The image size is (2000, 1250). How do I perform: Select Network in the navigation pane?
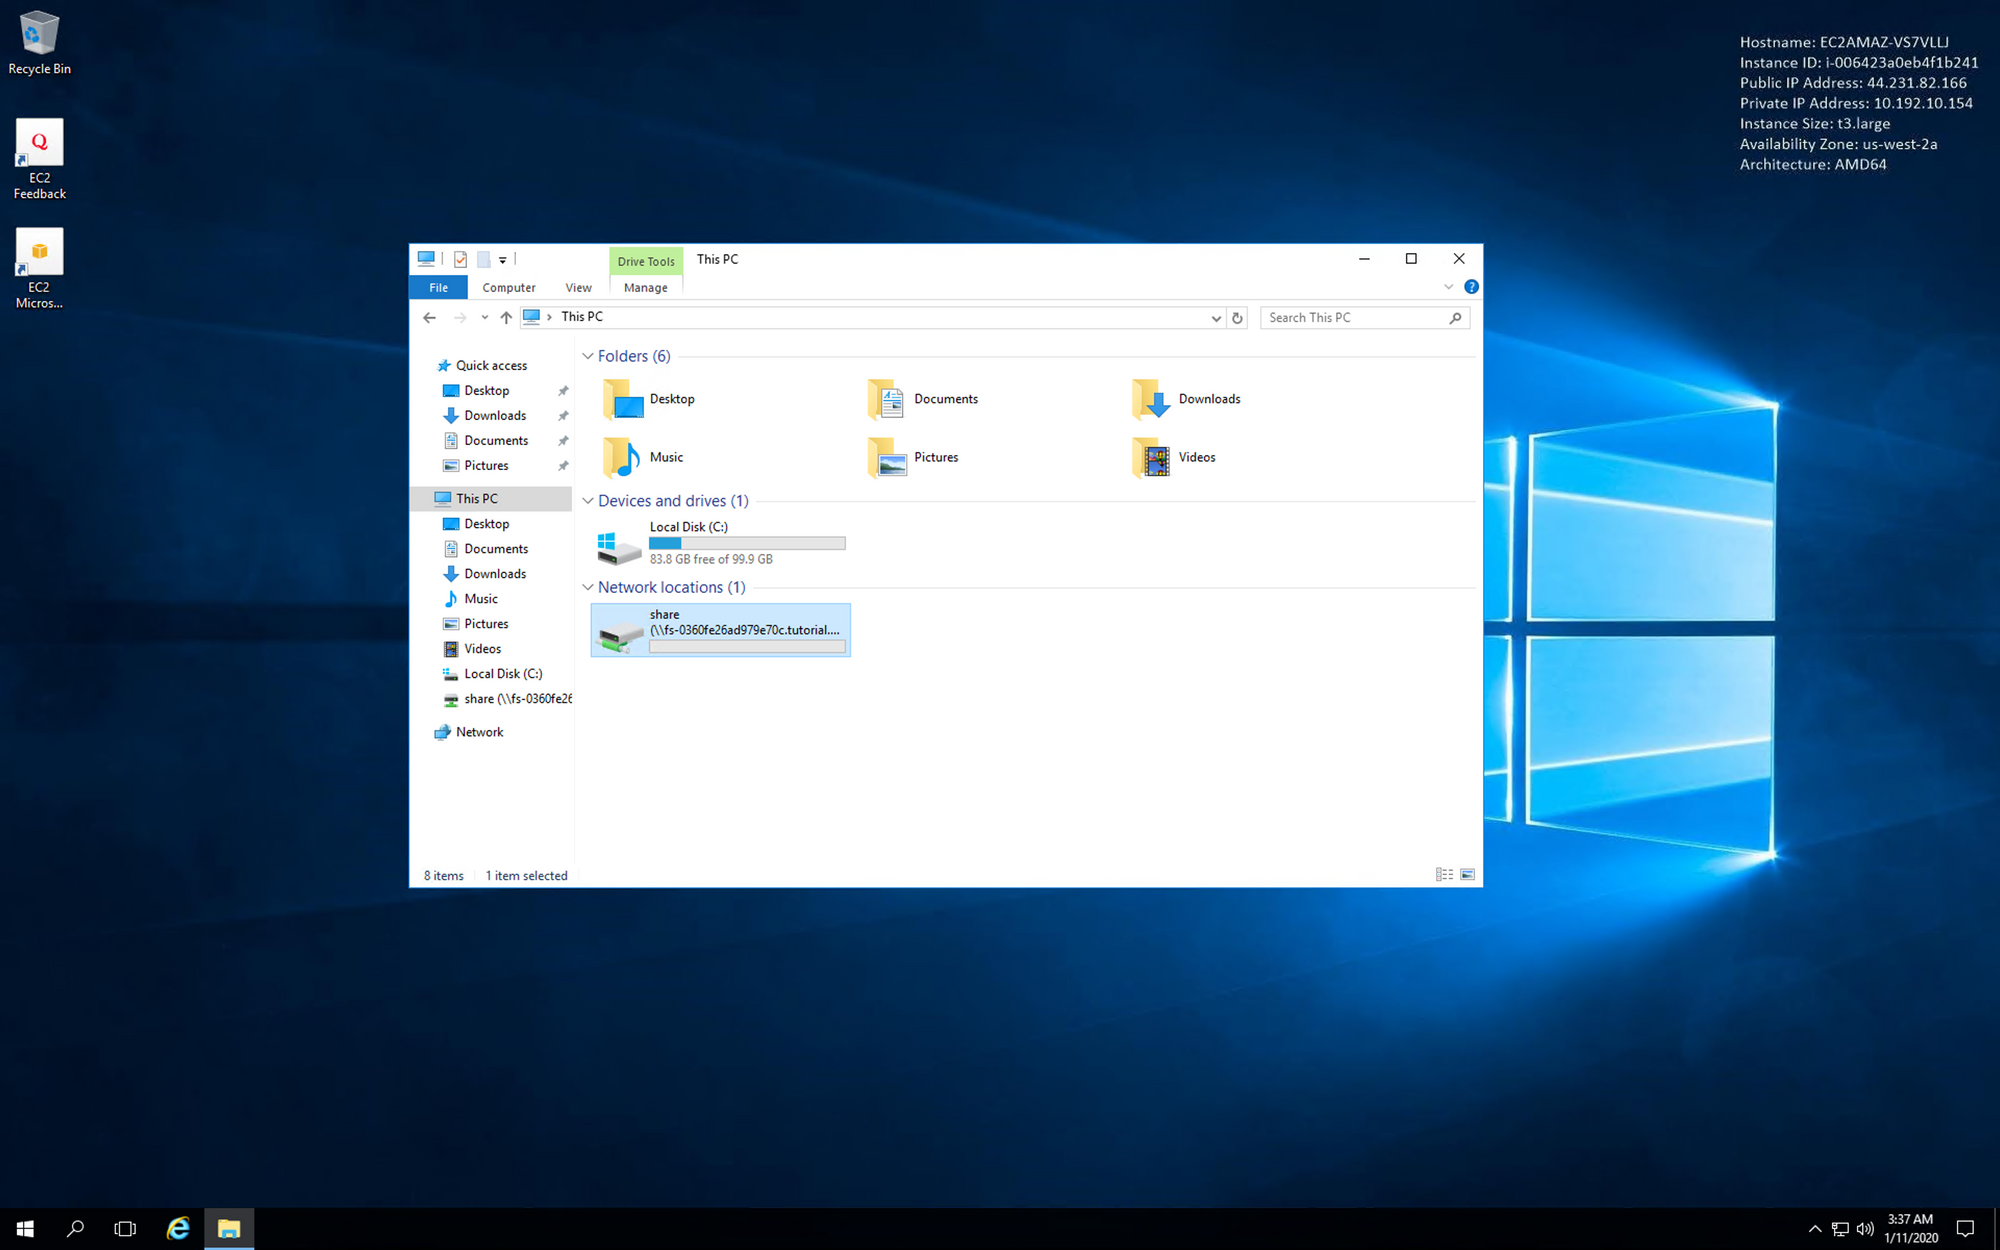(x=479, y=732)
